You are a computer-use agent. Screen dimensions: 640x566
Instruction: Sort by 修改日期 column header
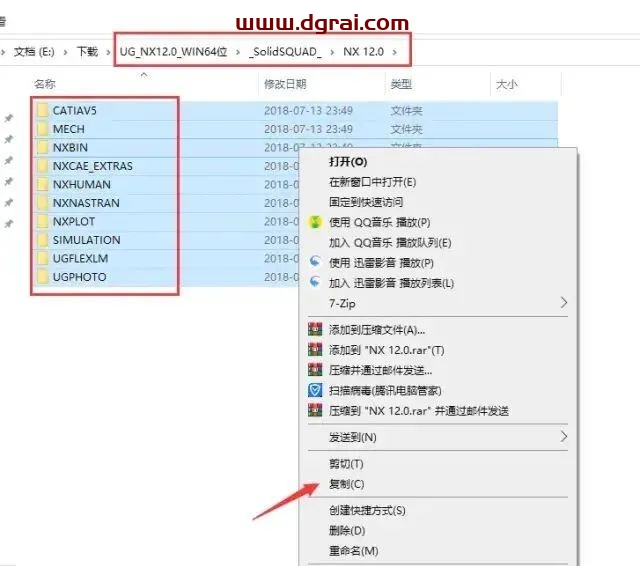click(285, 84)
